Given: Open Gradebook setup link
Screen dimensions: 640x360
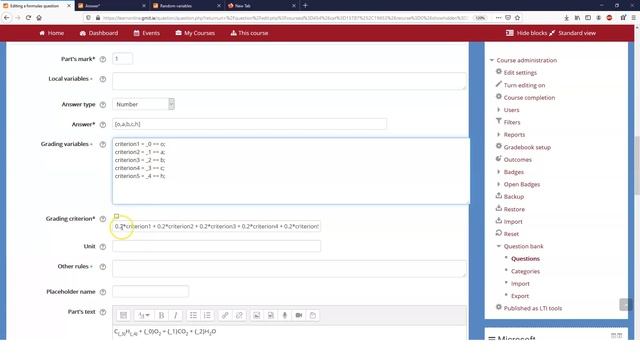Looking at the screenshot, I should pyautogui.click(x=527, y=147).
